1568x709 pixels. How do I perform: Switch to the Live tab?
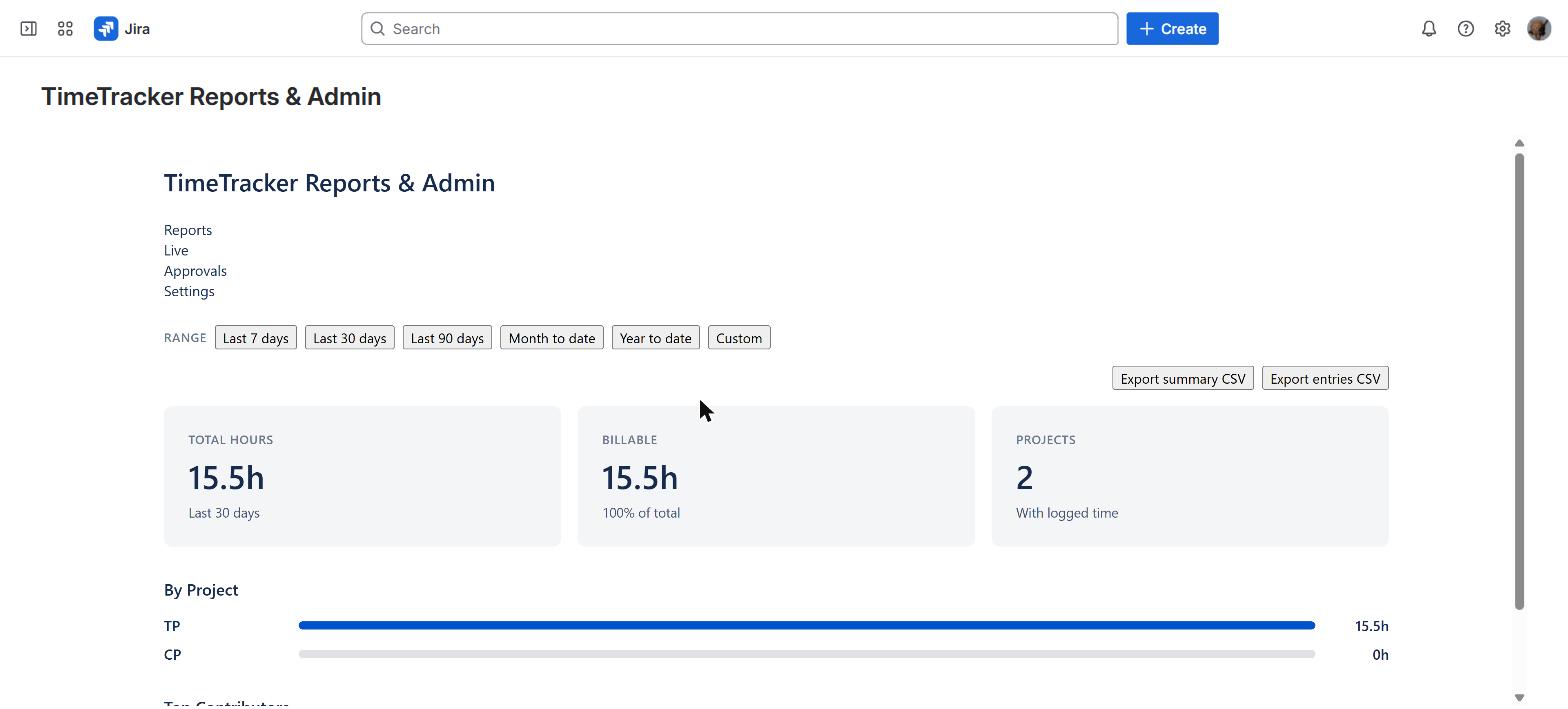(176, 250)
